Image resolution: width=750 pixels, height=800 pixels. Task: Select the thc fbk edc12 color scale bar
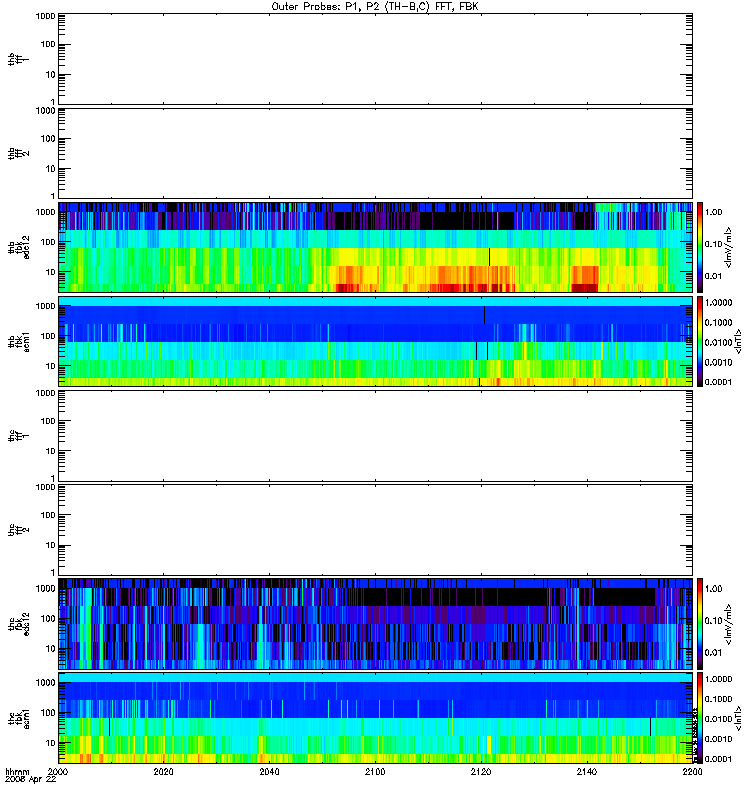pos(700,623)
